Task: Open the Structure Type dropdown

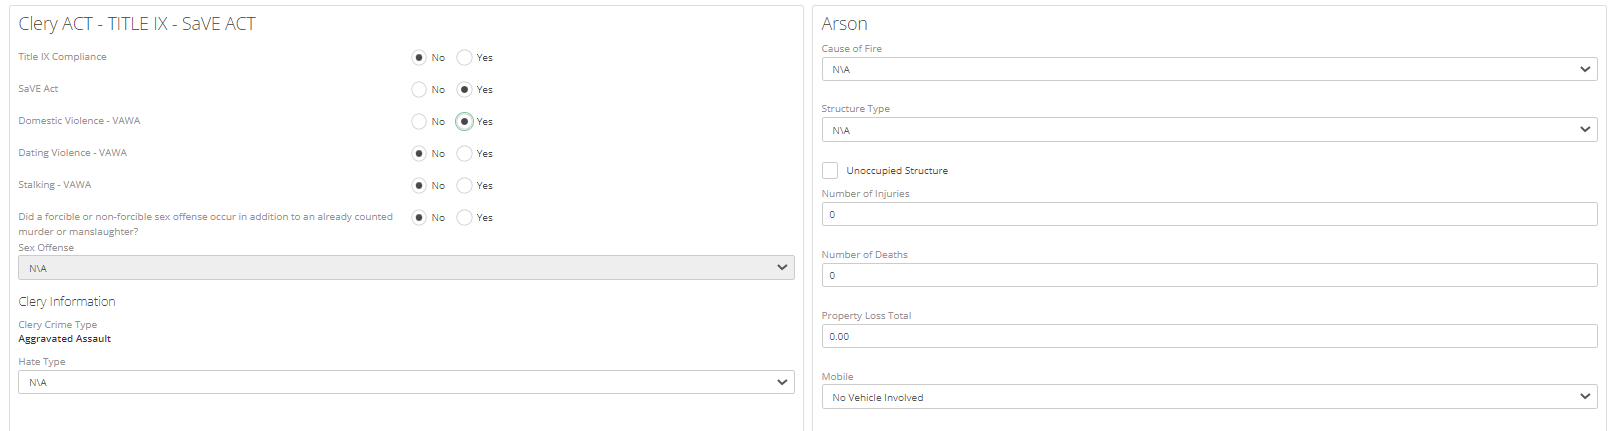Action: (1209, 130)
